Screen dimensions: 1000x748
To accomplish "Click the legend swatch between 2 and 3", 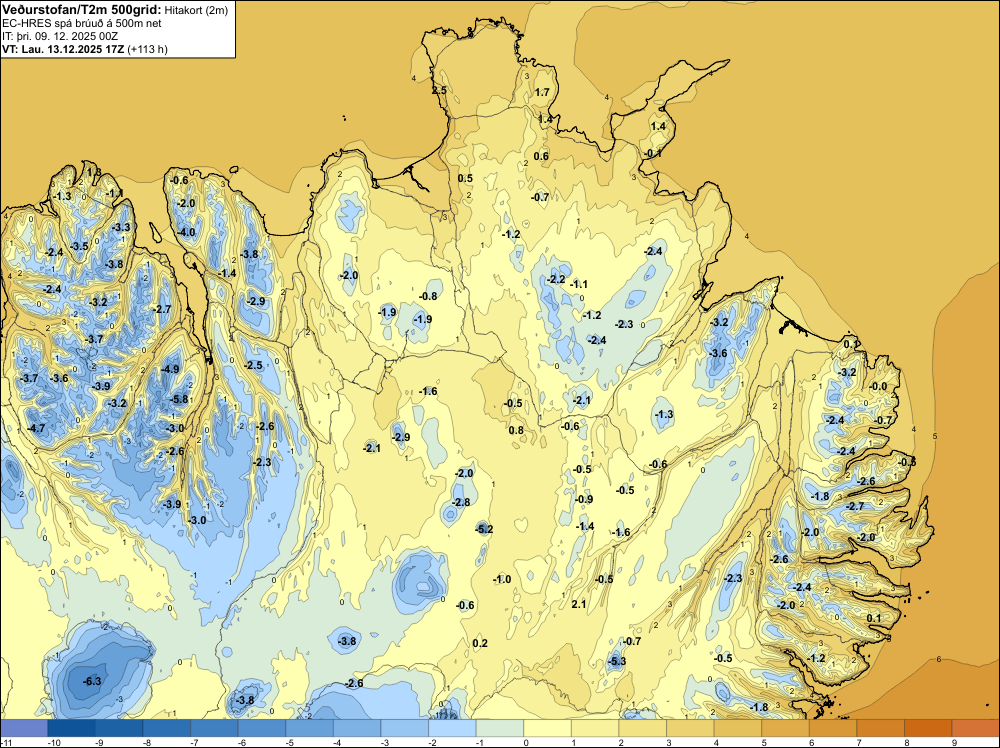I will tap(643, 728).
